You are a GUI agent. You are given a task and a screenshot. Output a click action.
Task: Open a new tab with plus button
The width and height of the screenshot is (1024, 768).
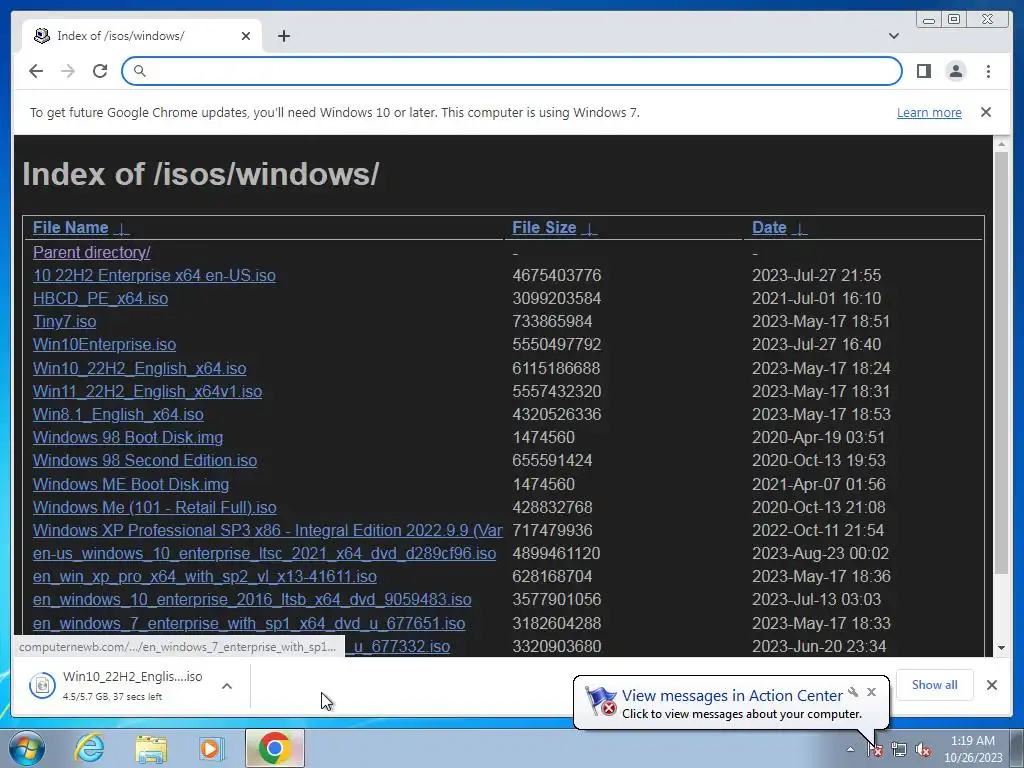coord(283,36)
